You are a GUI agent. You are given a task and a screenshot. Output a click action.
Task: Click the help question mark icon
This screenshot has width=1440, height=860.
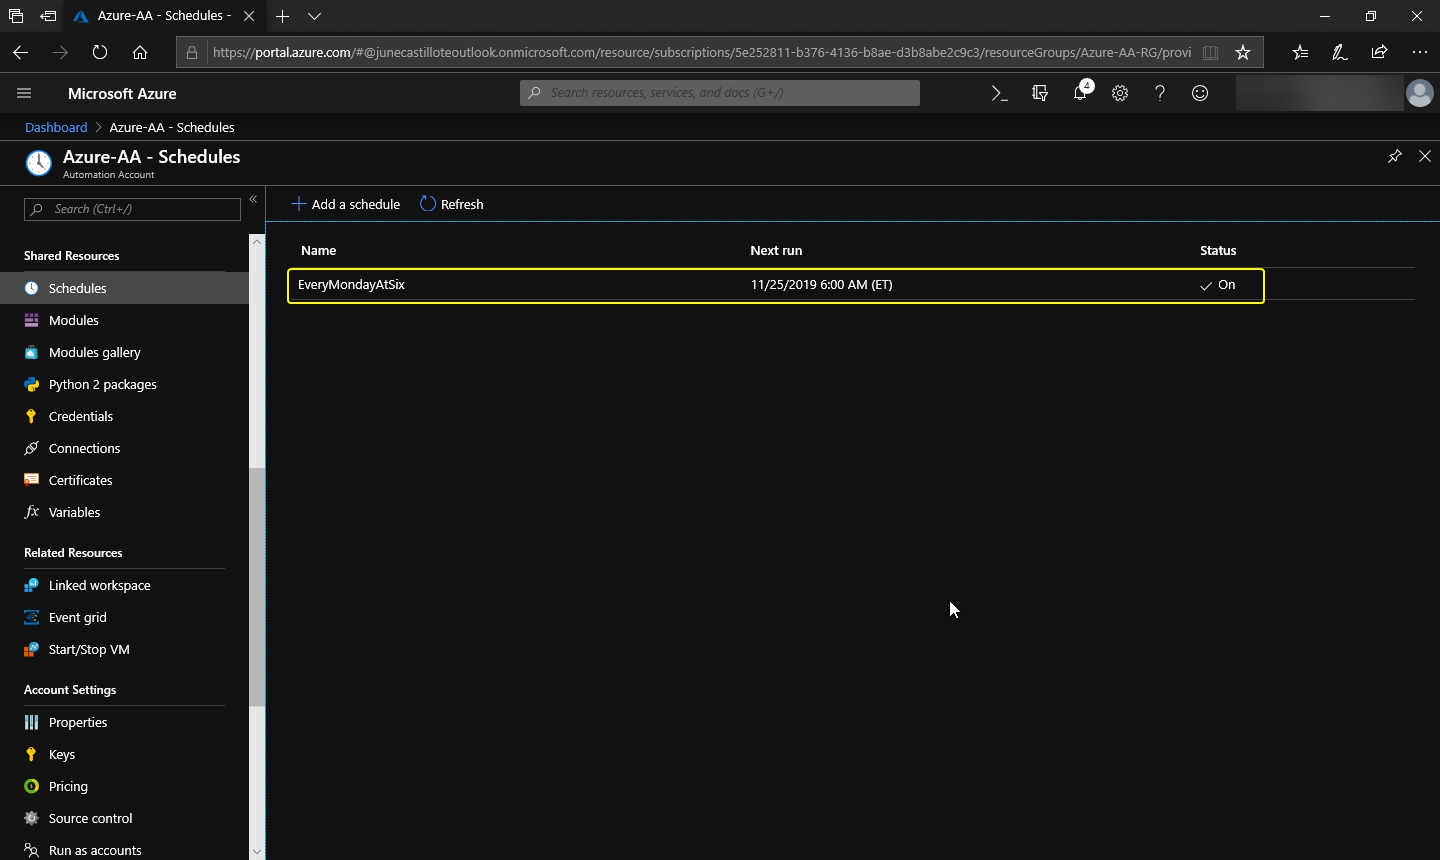[1160, 93]
